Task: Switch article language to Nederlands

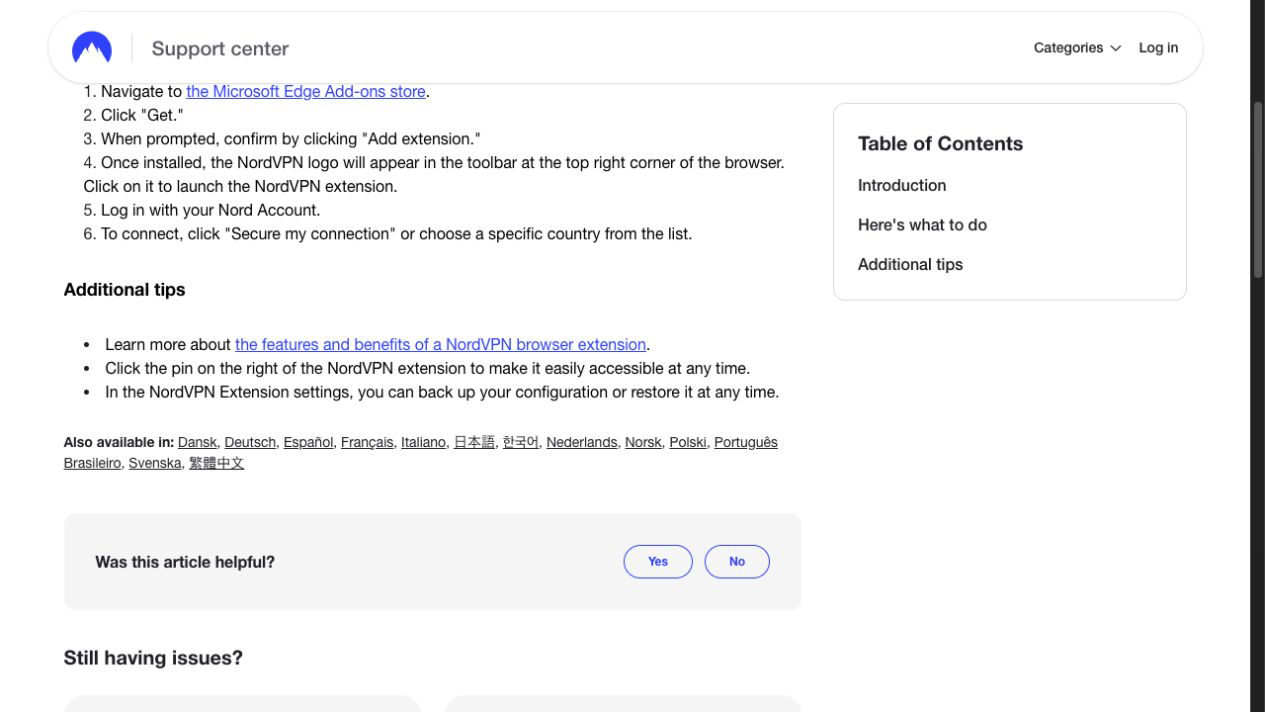Action: [x=582, y=442]
